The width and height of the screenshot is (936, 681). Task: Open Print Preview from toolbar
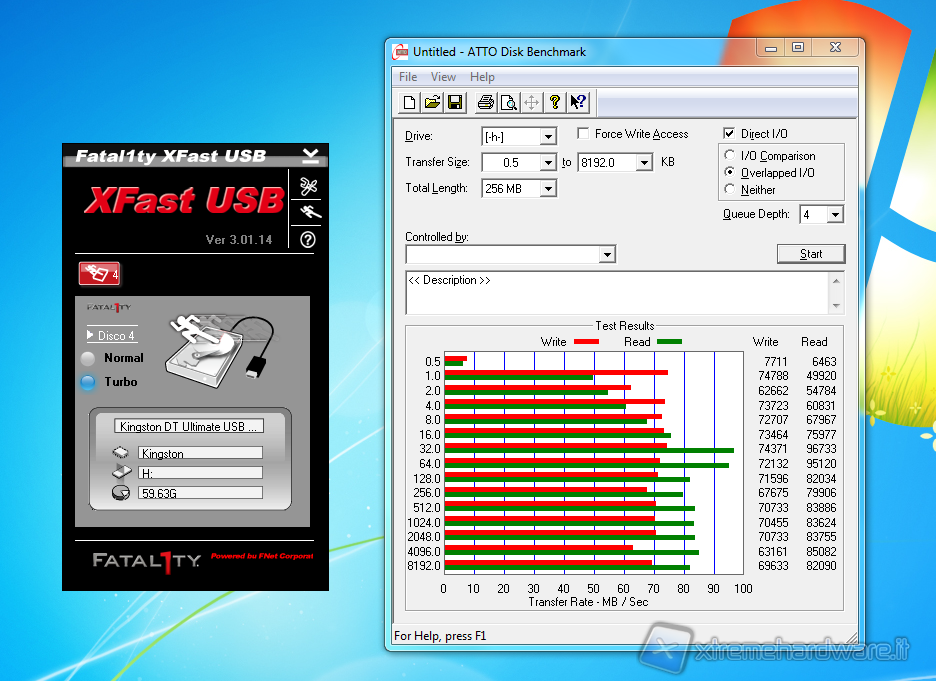pyautogui.click(x=508, y=102)
